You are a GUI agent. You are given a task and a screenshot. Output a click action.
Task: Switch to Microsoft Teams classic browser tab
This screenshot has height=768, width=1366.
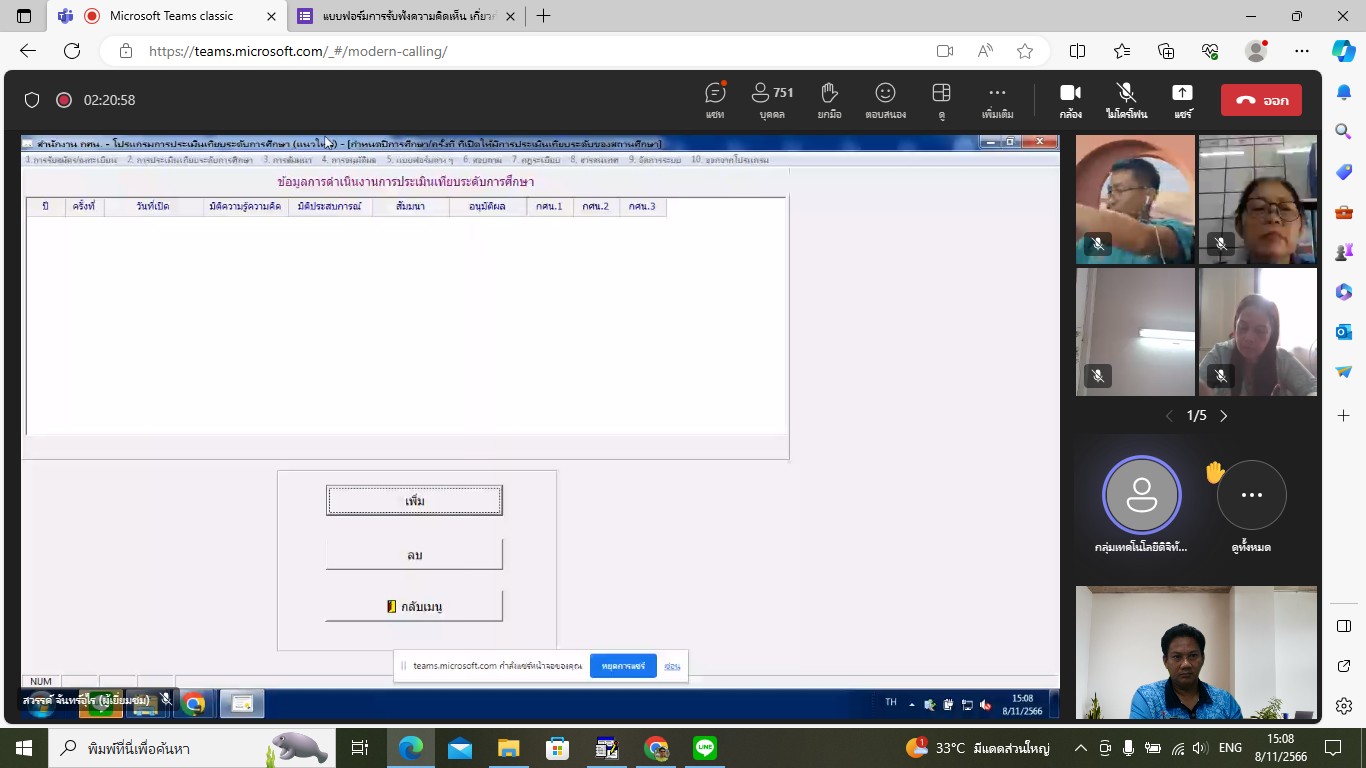pos(165,16)
